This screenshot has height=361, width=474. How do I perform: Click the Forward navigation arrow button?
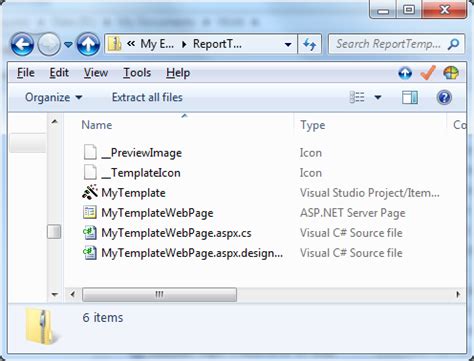pyautogui.click(x=49, y=44)
